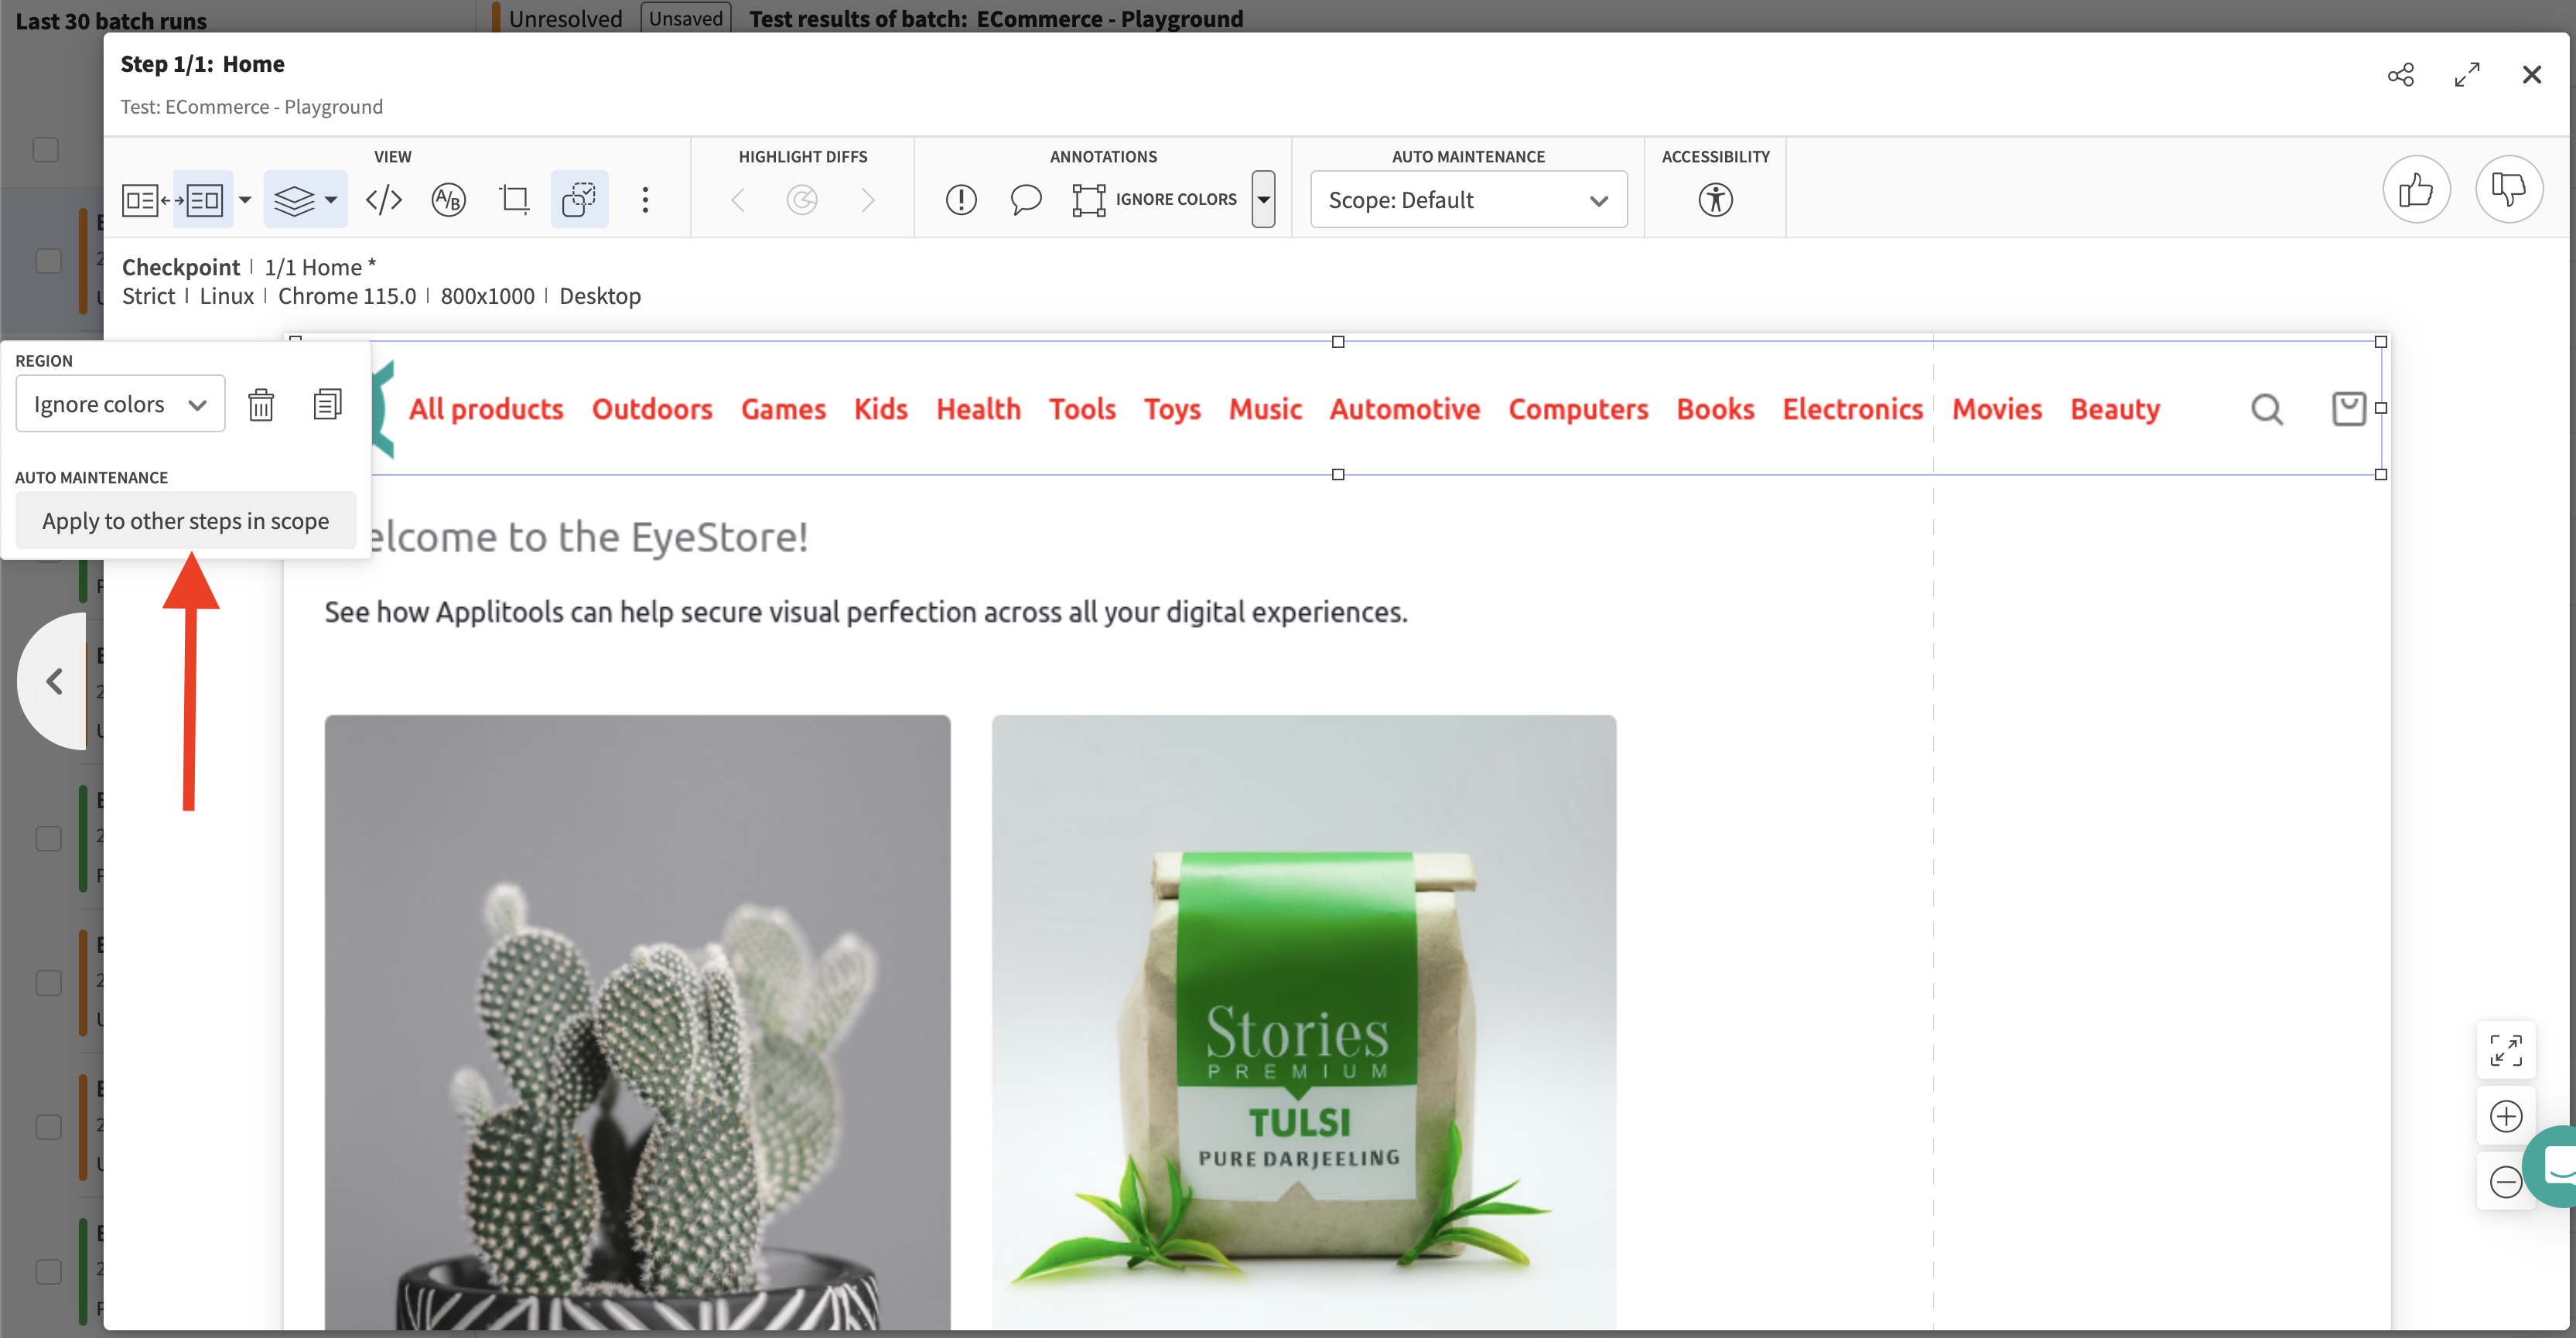Image resolution: width=2576 pixels, height=1338 pixels.
Task: Open the three-dot more view options menu
Action: coord(645,200)
